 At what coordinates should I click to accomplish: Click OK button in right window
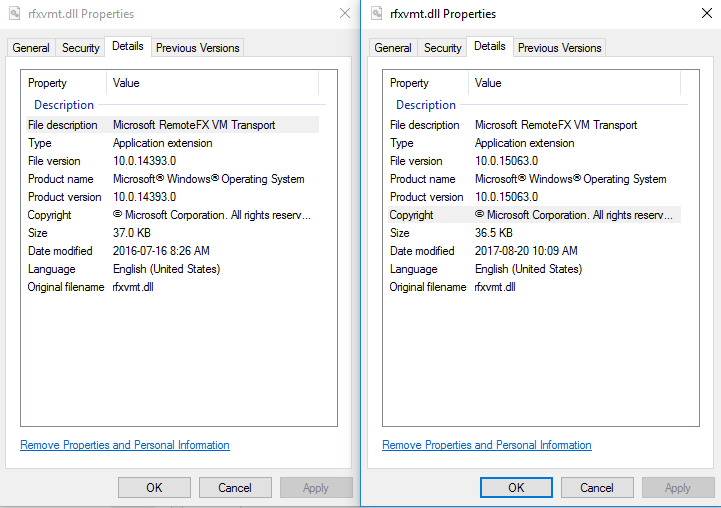click(516, 487)
